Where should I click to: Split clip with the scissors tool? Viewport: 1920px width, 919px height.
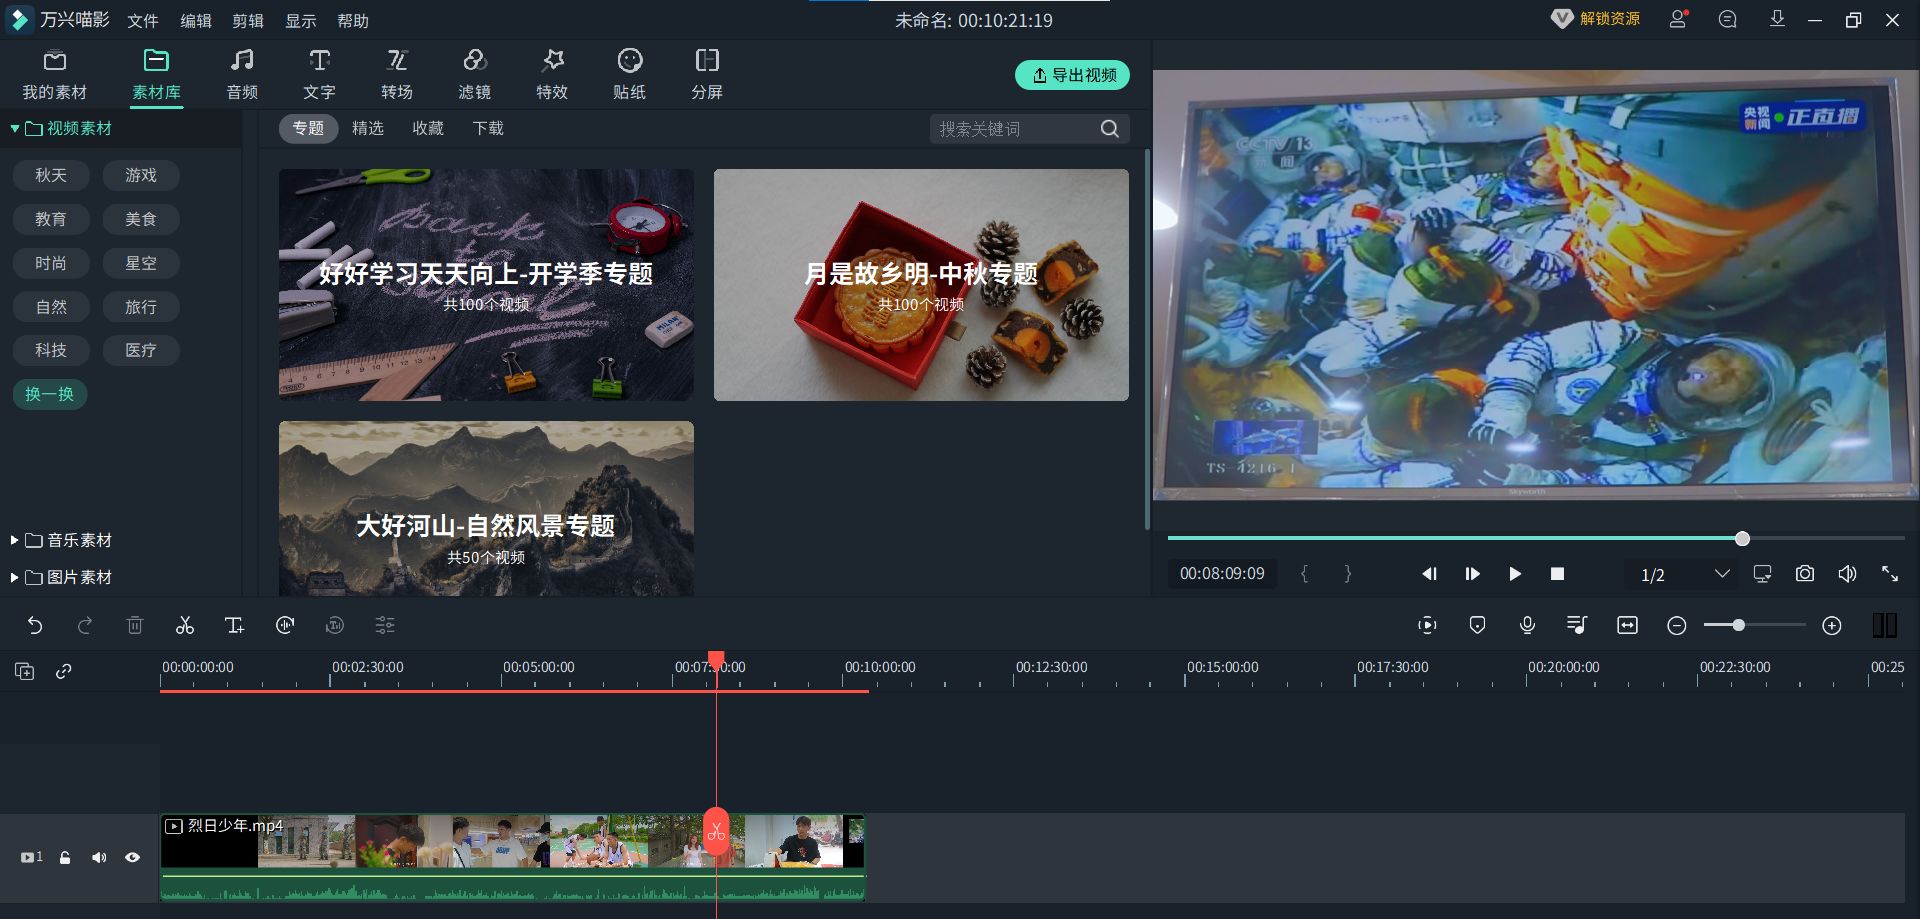[185, 626]
